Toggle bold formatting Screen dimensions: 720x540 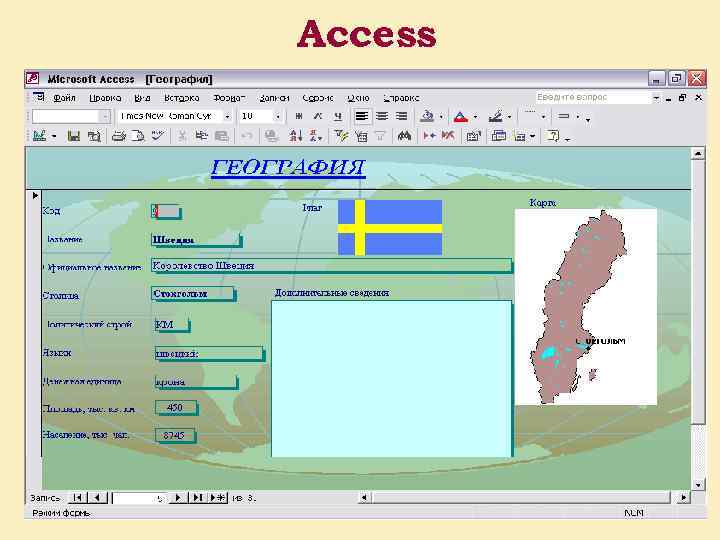click(x=298, y=116)
